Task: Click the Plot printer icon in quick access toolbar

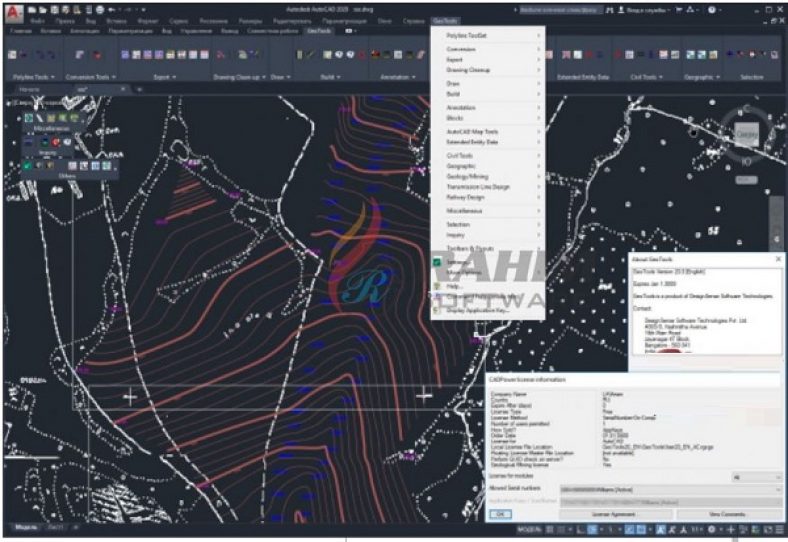Action: click(100, 10)
